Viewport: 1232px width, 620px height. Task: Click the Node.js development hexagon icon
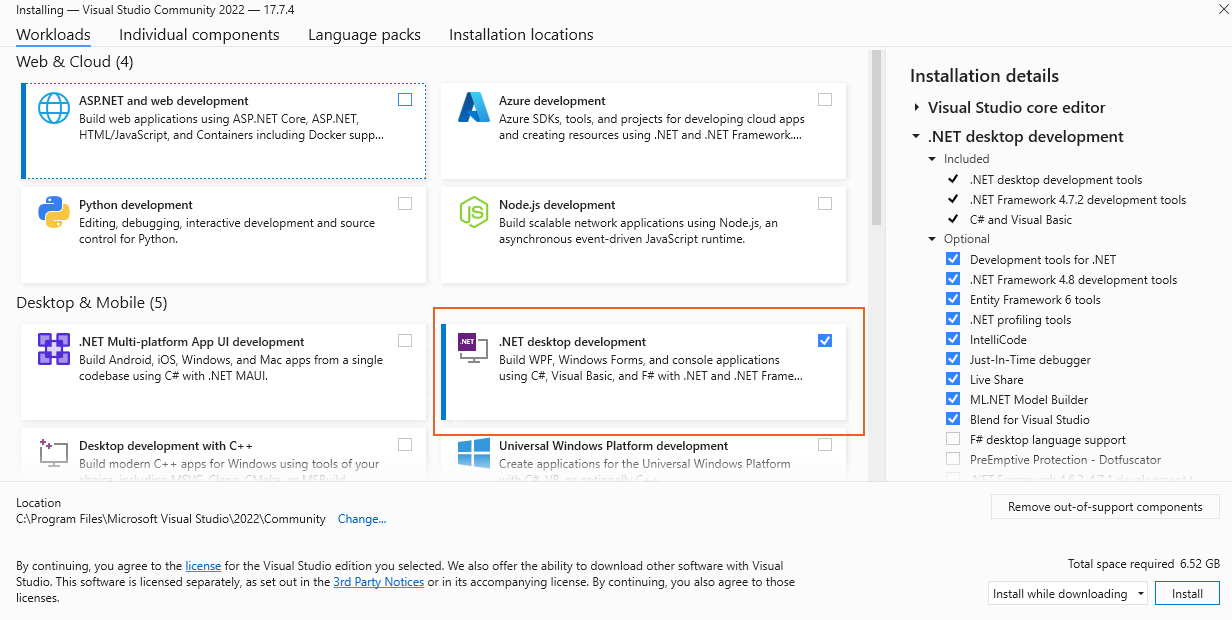pos(473,212)
